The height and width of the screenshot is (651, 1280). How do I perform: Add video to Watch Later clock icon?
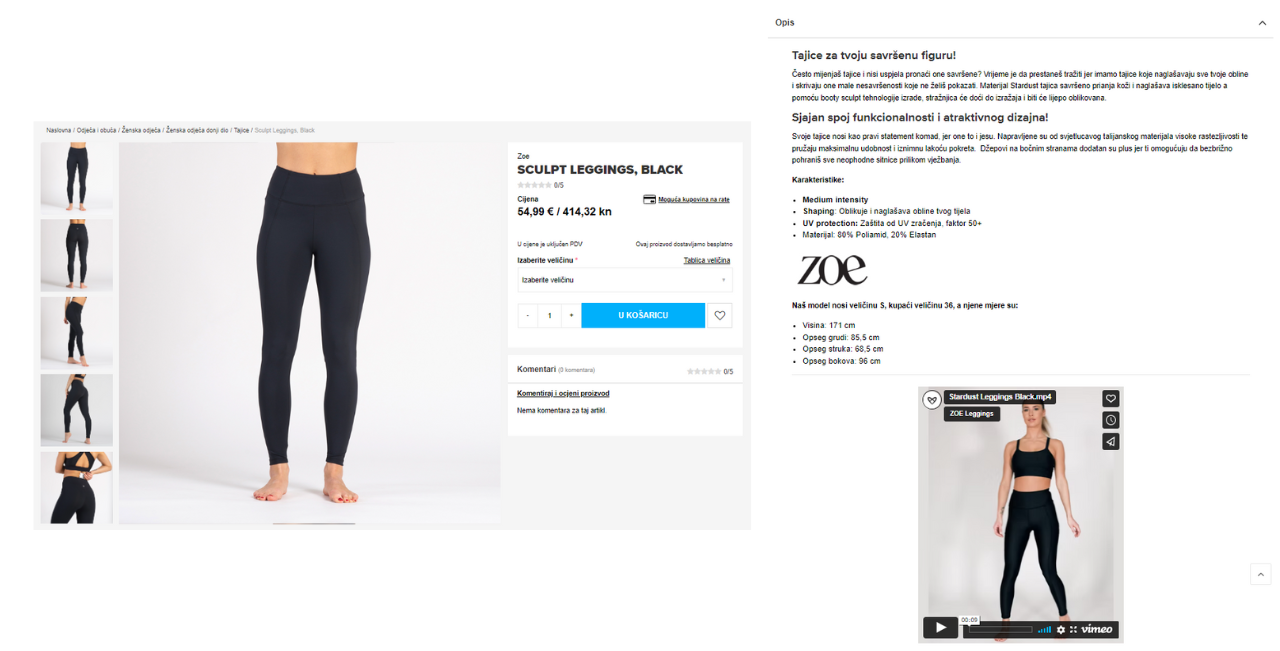(x=1111, y=420)
